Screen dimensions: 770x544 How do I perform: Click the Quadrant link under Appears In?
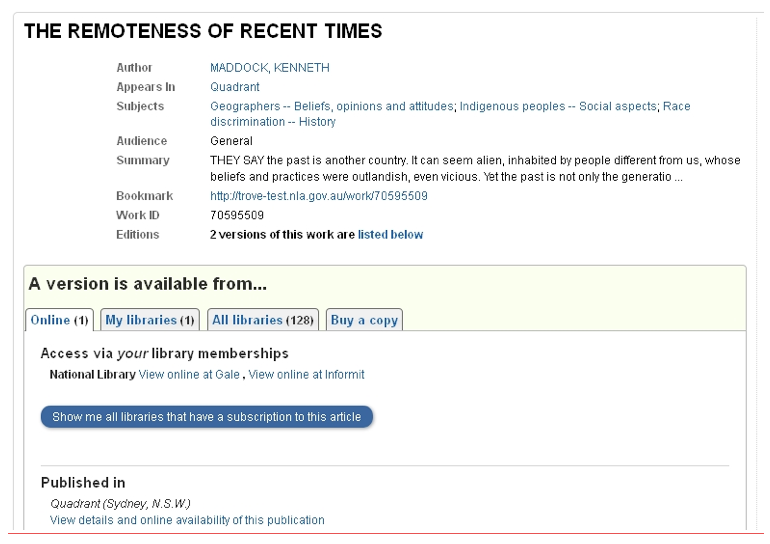click(x=234, y=87)
